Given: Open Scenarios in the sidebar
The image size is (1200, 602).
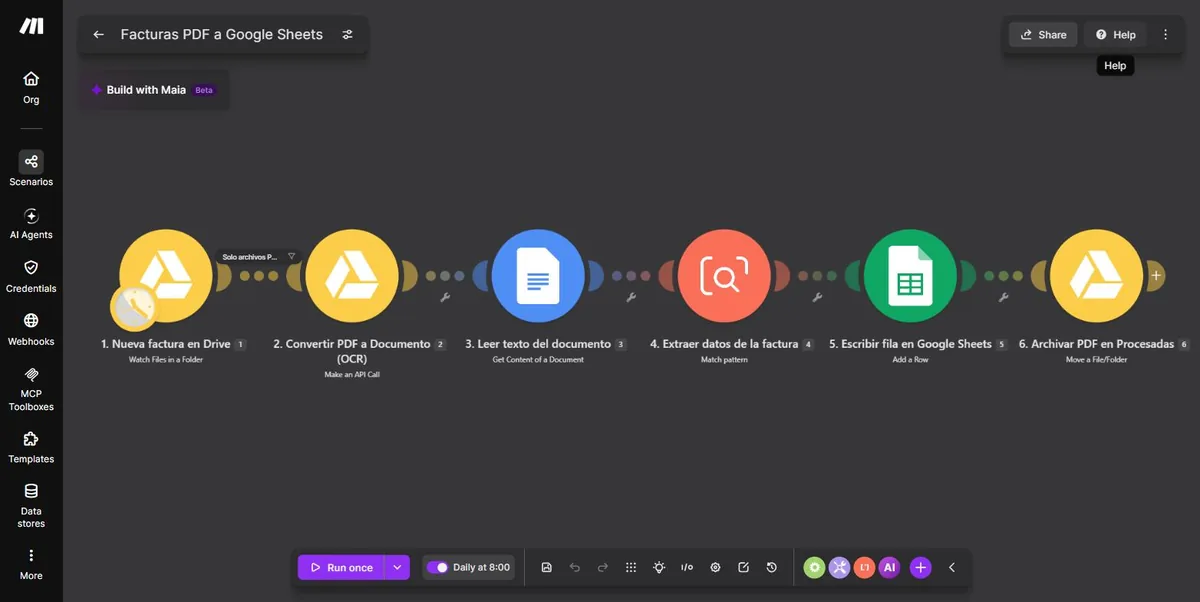Looking at the screenshot, I should pyautogui.click(x=31, y=169).
